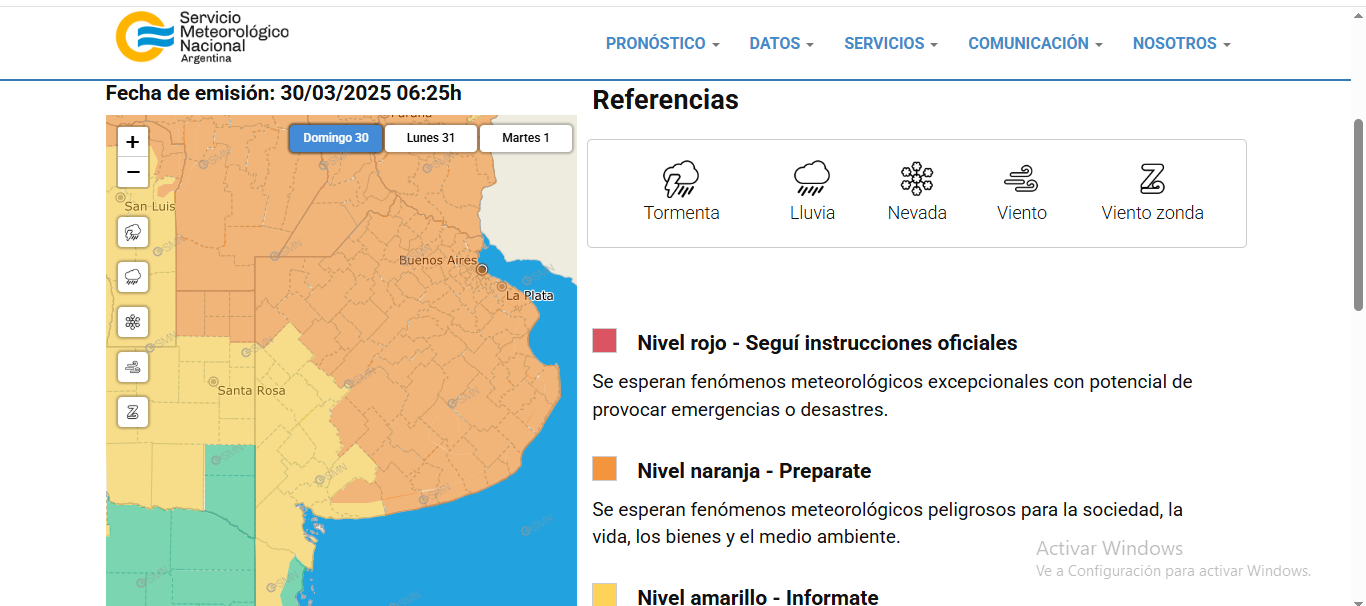Open the COMUNICACIÓN menu
This screenshot has width=1366, height=606.
pyautogui.click(x=1035, y=44)
